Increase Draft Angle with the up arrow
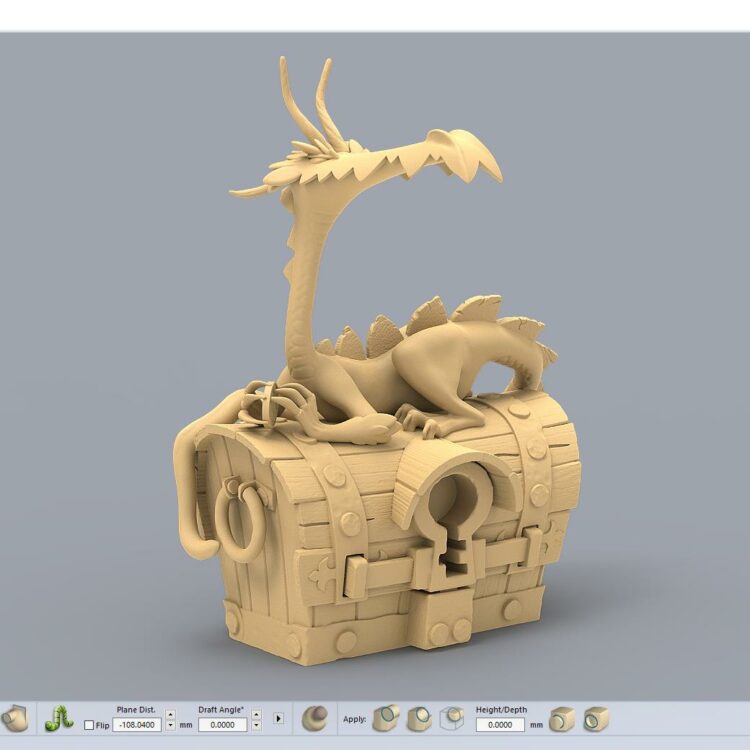Viewport: 750px width, 750px height. [x=256, y=715]
